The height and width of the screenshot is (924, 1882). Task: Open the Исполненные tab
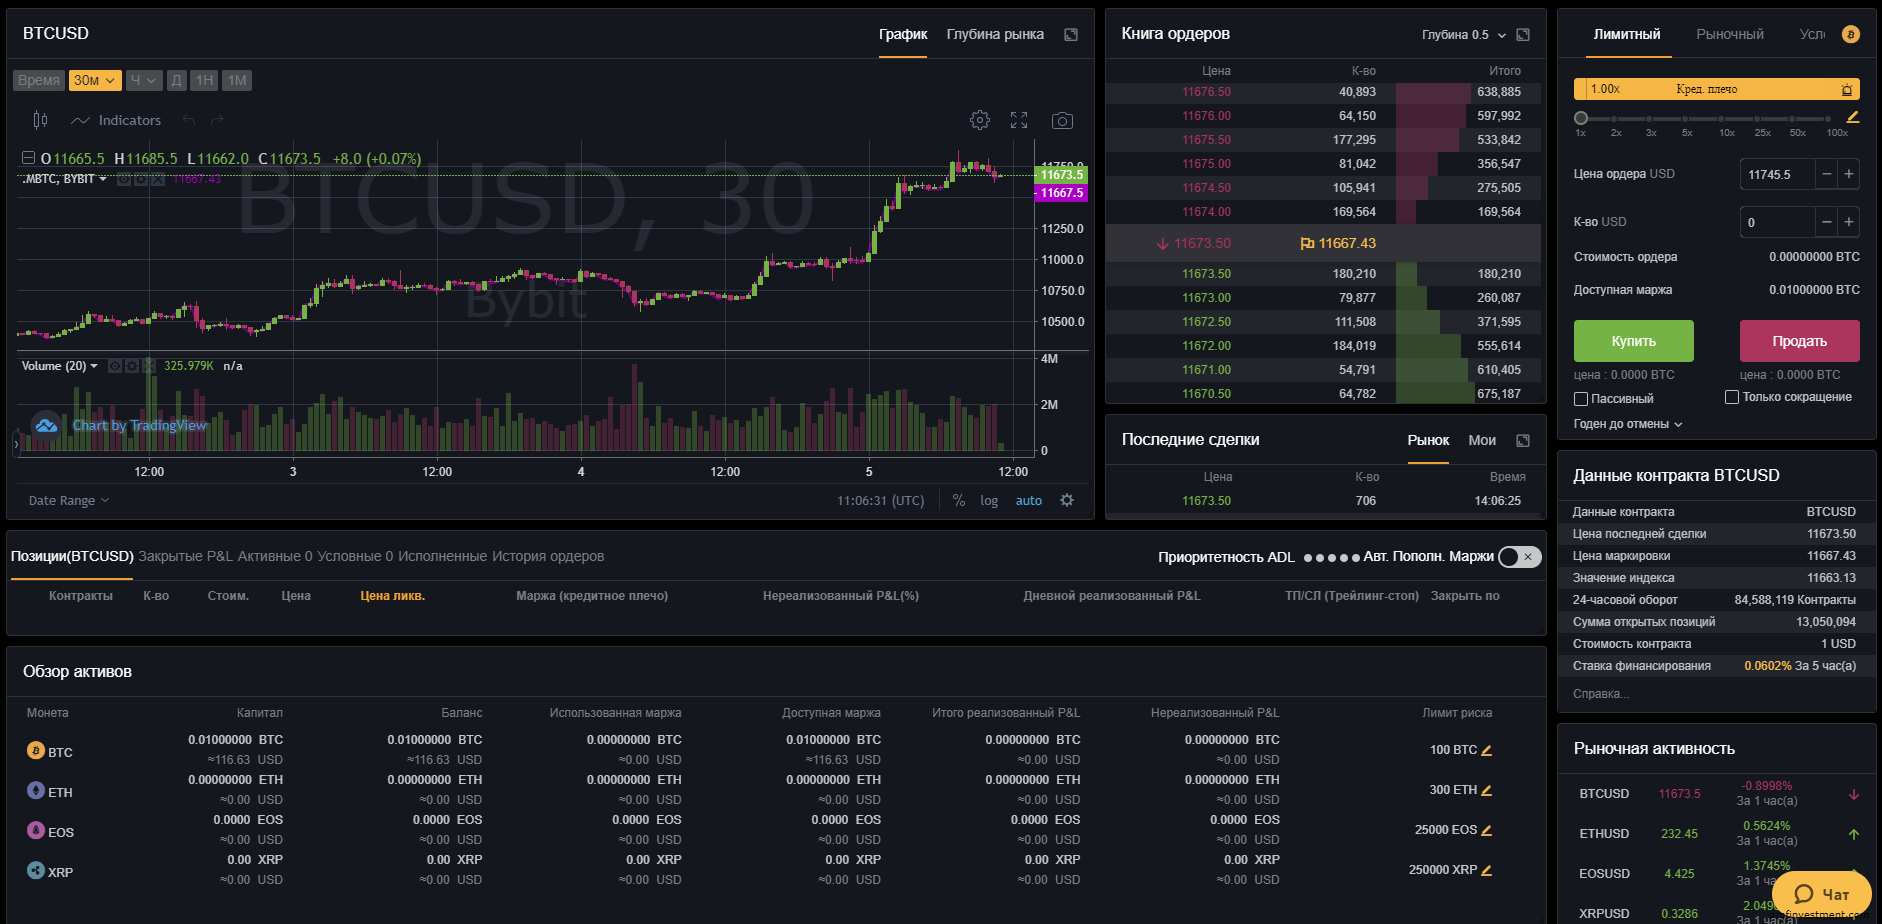click(x=443, y=556)
